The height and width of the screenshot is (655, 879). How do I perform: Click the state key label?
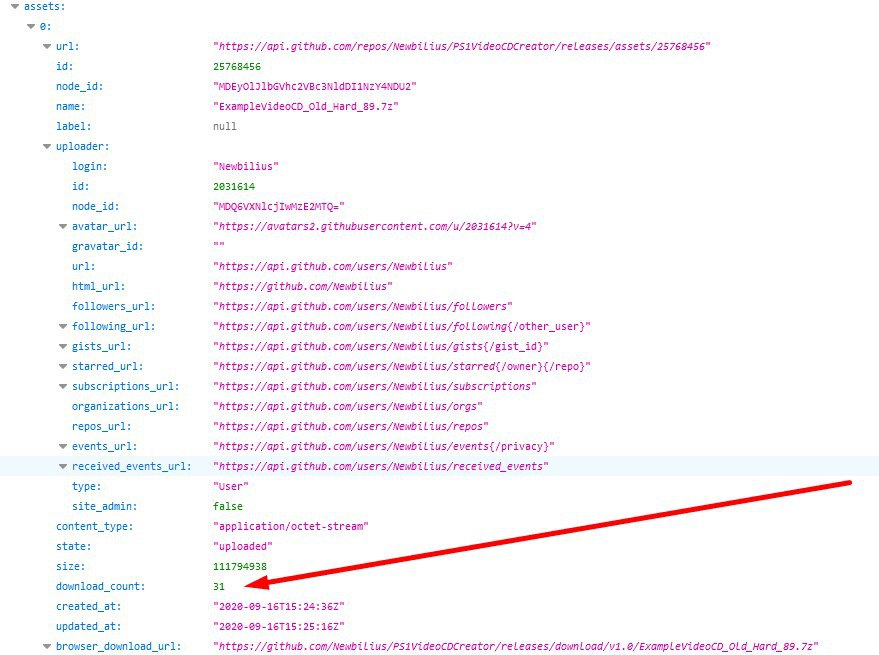click(73, 546)
